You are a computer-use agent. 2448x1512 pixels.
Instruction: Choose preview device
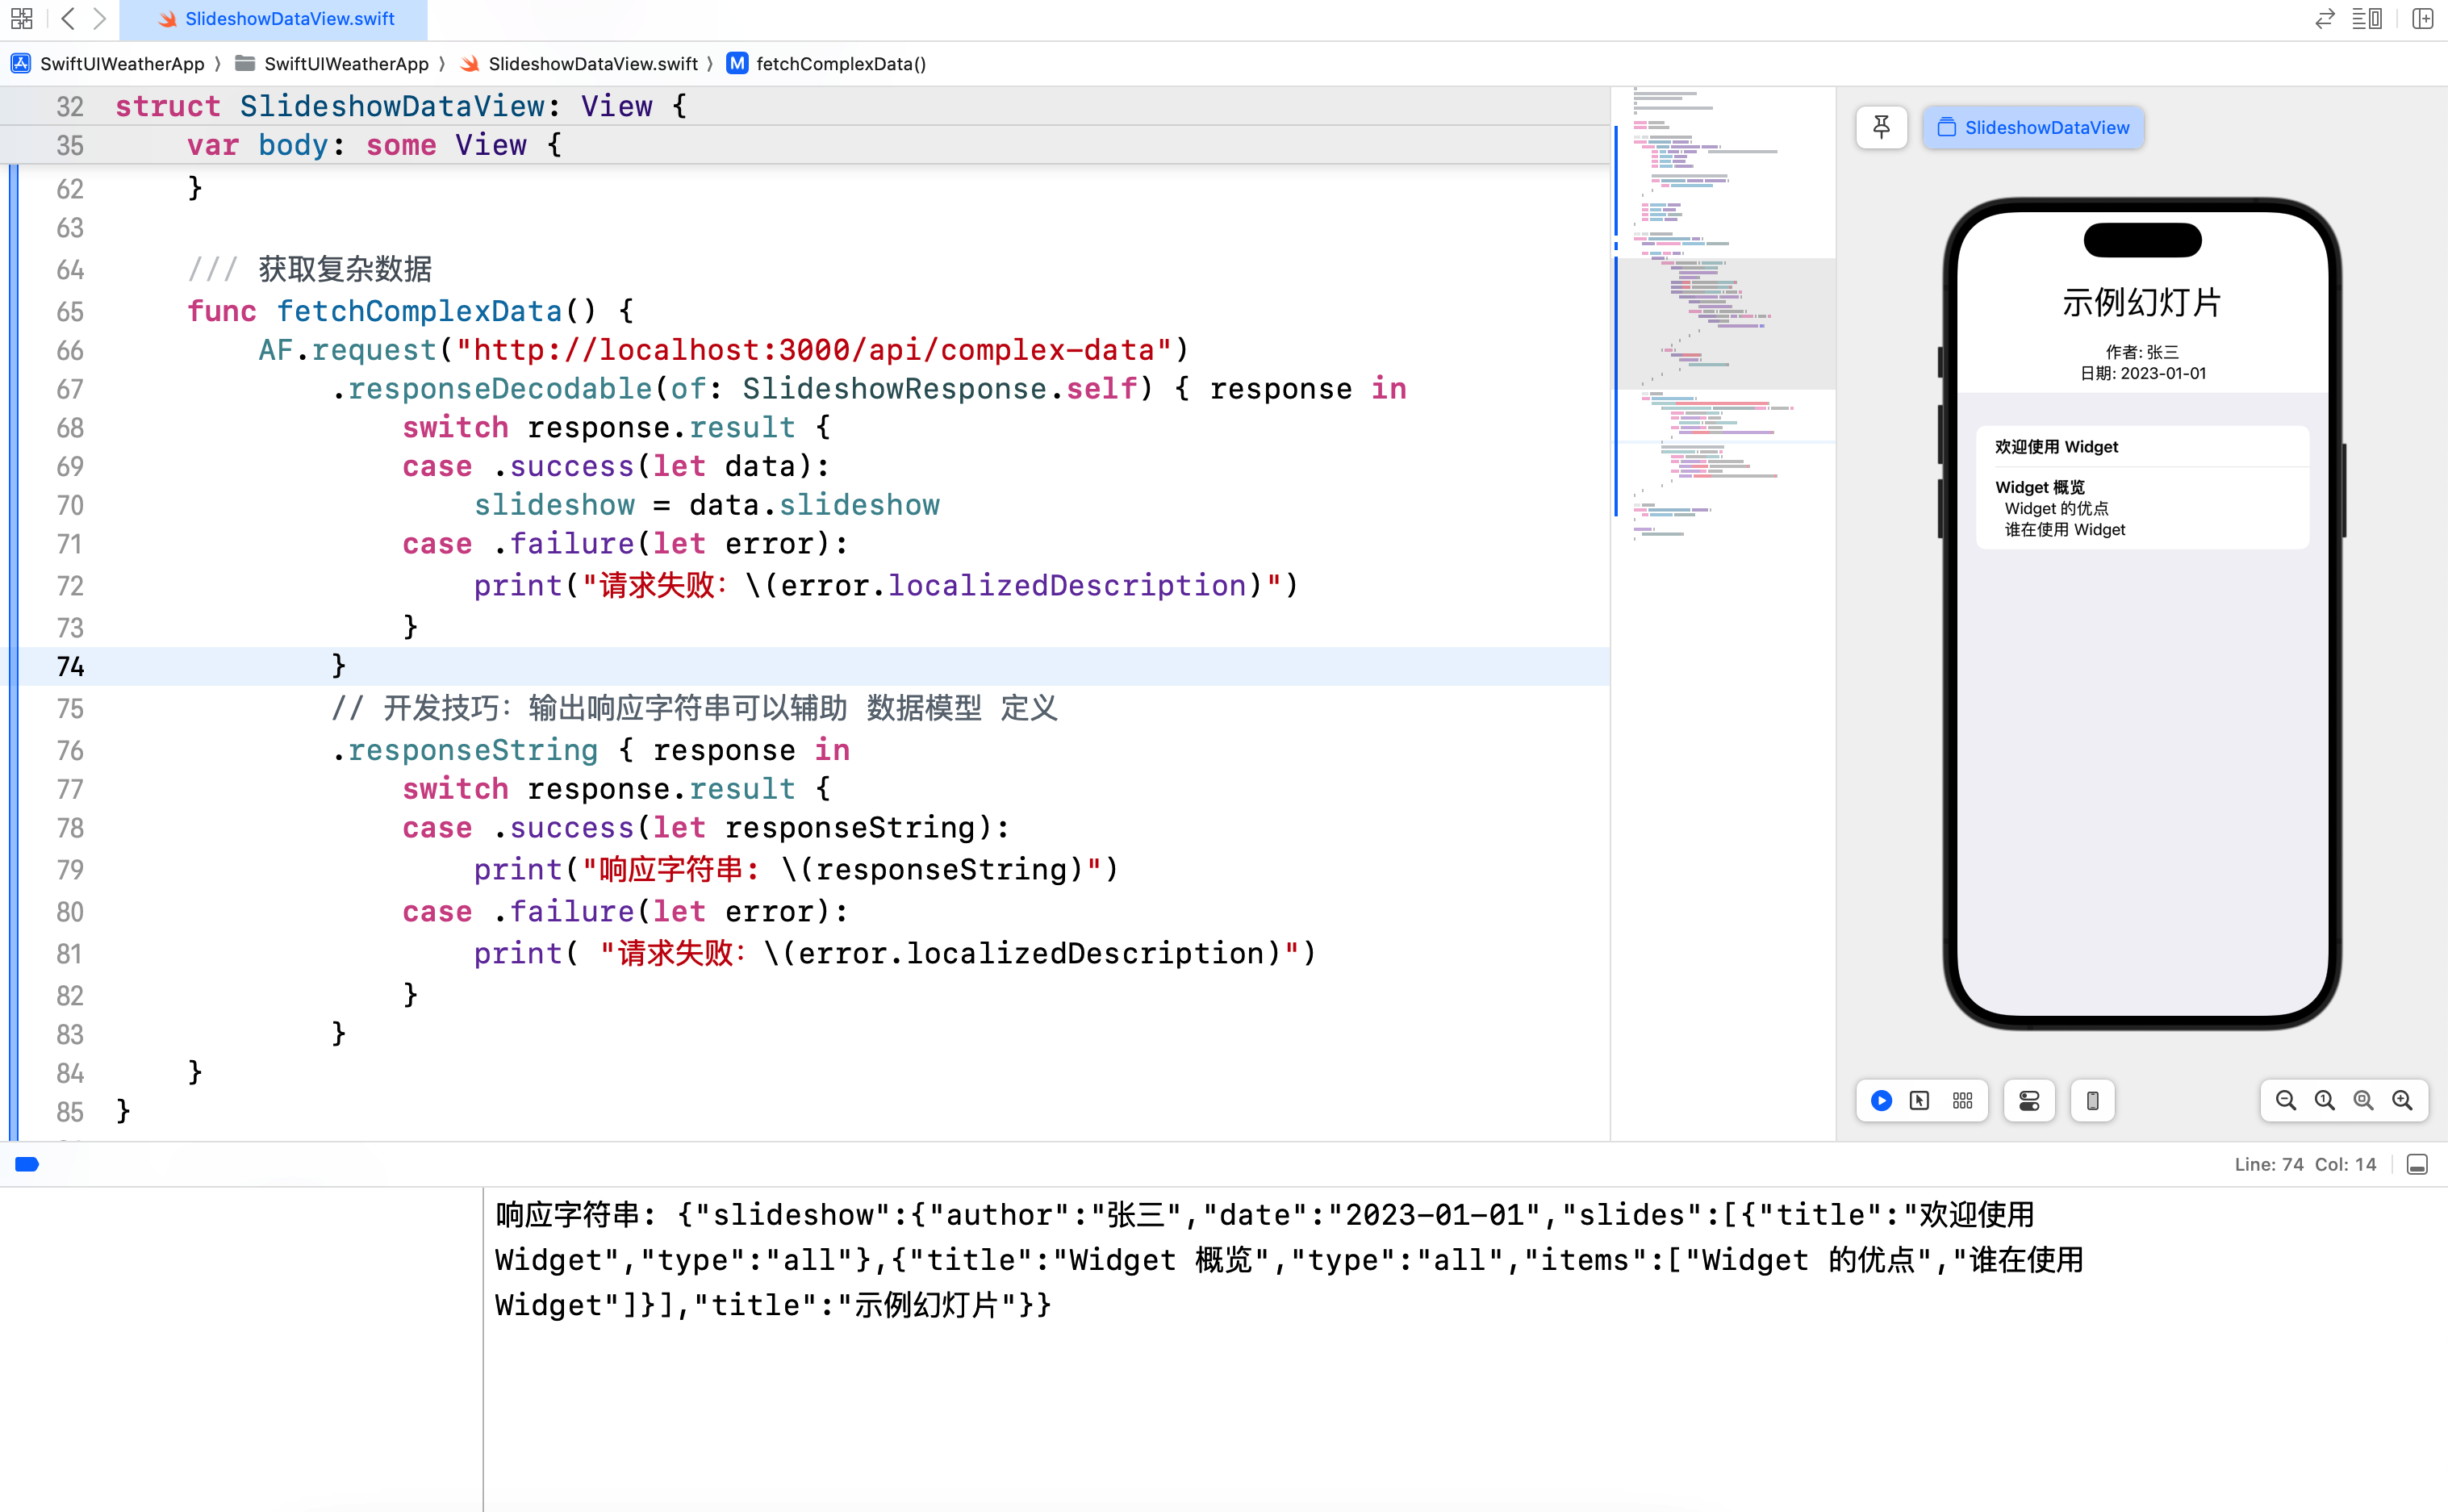2092,1100
